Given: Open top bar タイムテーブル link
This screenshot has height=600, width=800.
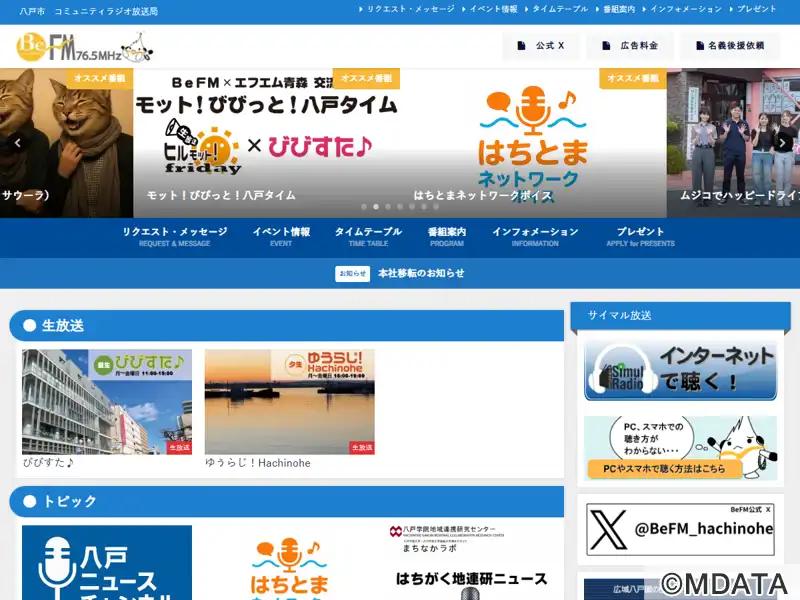Looking at the screenshot, I should 557,9.
